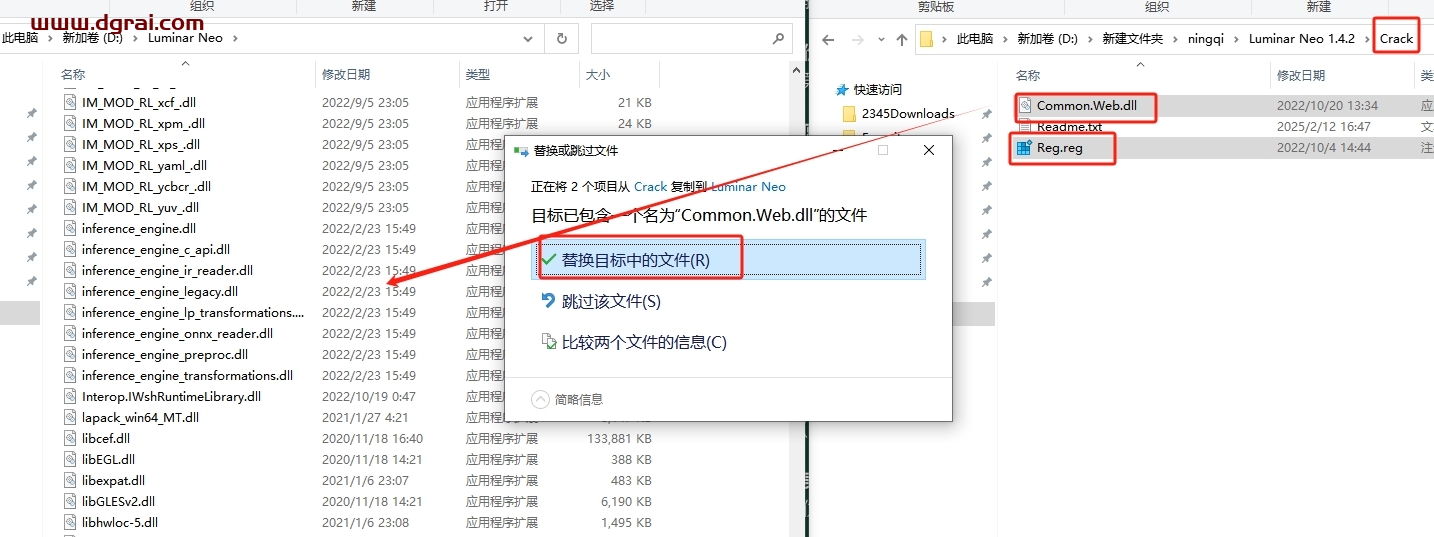The image size is (1434, 537).
Task: Click Luminar Neo 1.4.2 in right address bar
Action: click(x=1302, y=39)
